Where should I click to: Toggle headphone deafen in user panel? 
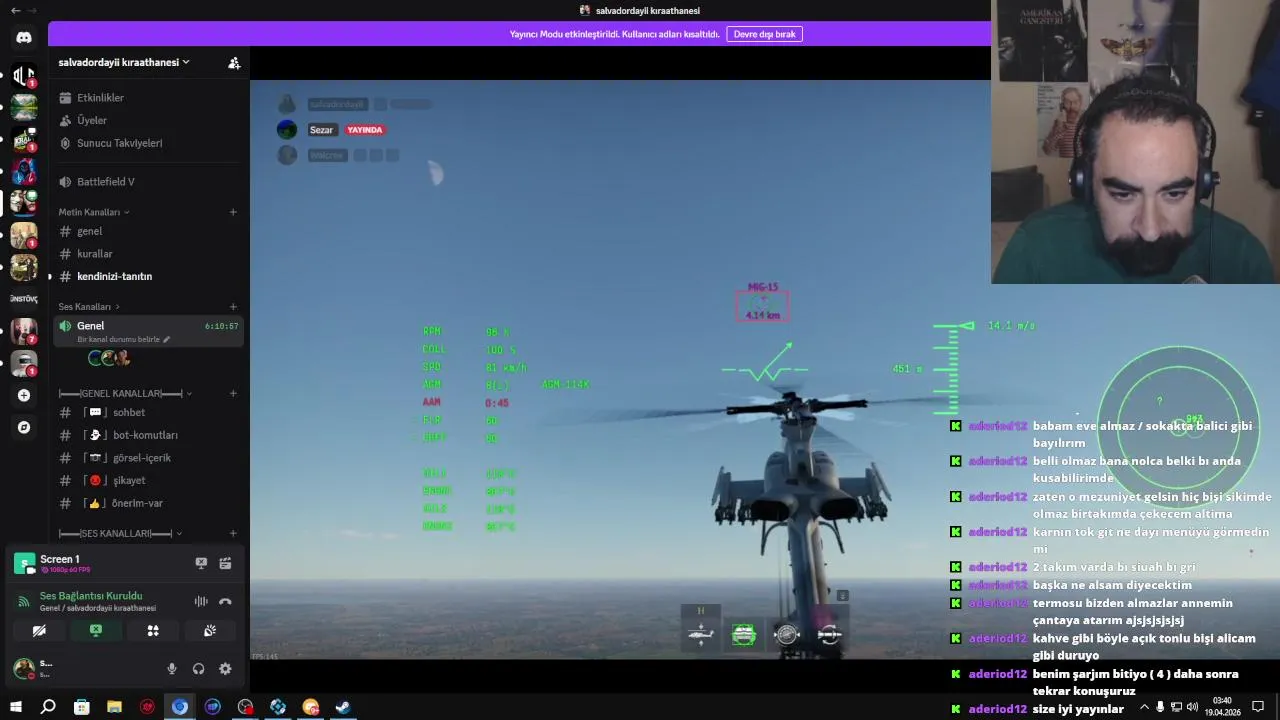pyautogui.click(x=198, y=669)
